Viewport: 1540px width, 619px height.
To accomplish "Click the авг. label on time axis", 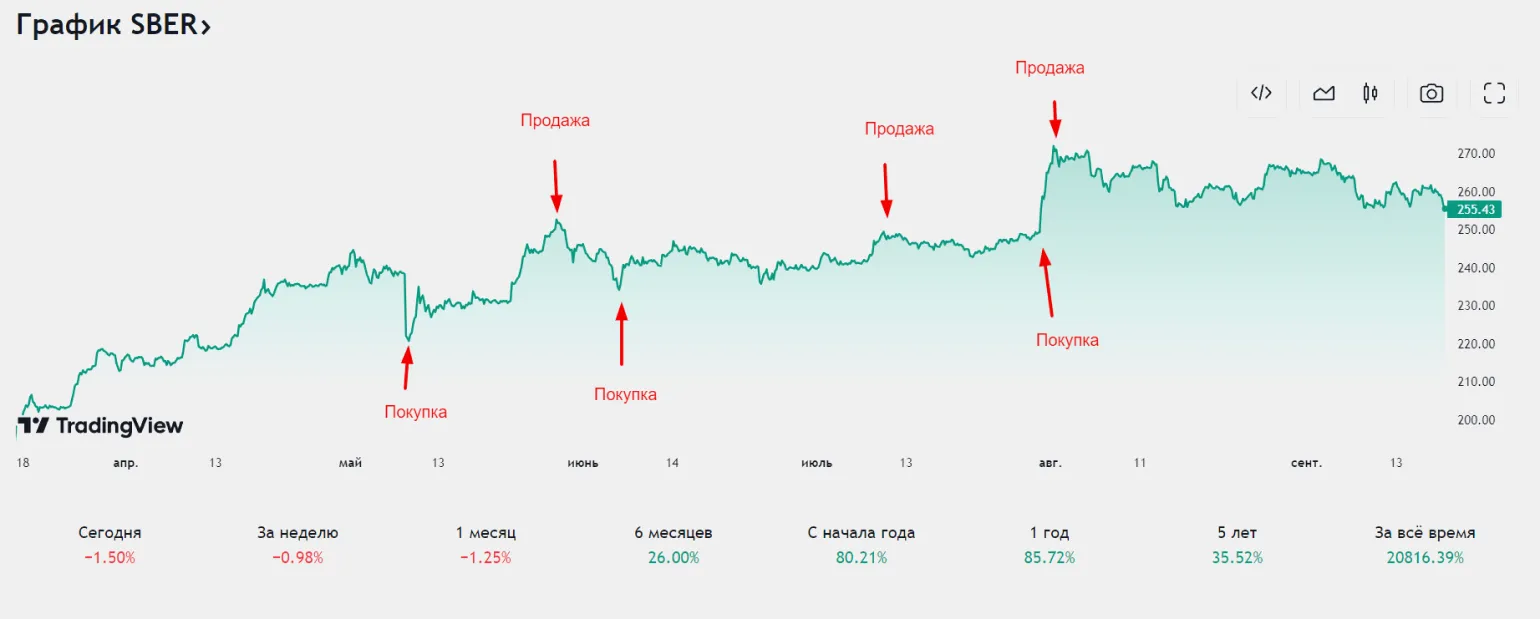I will (x=1050, y=463).
